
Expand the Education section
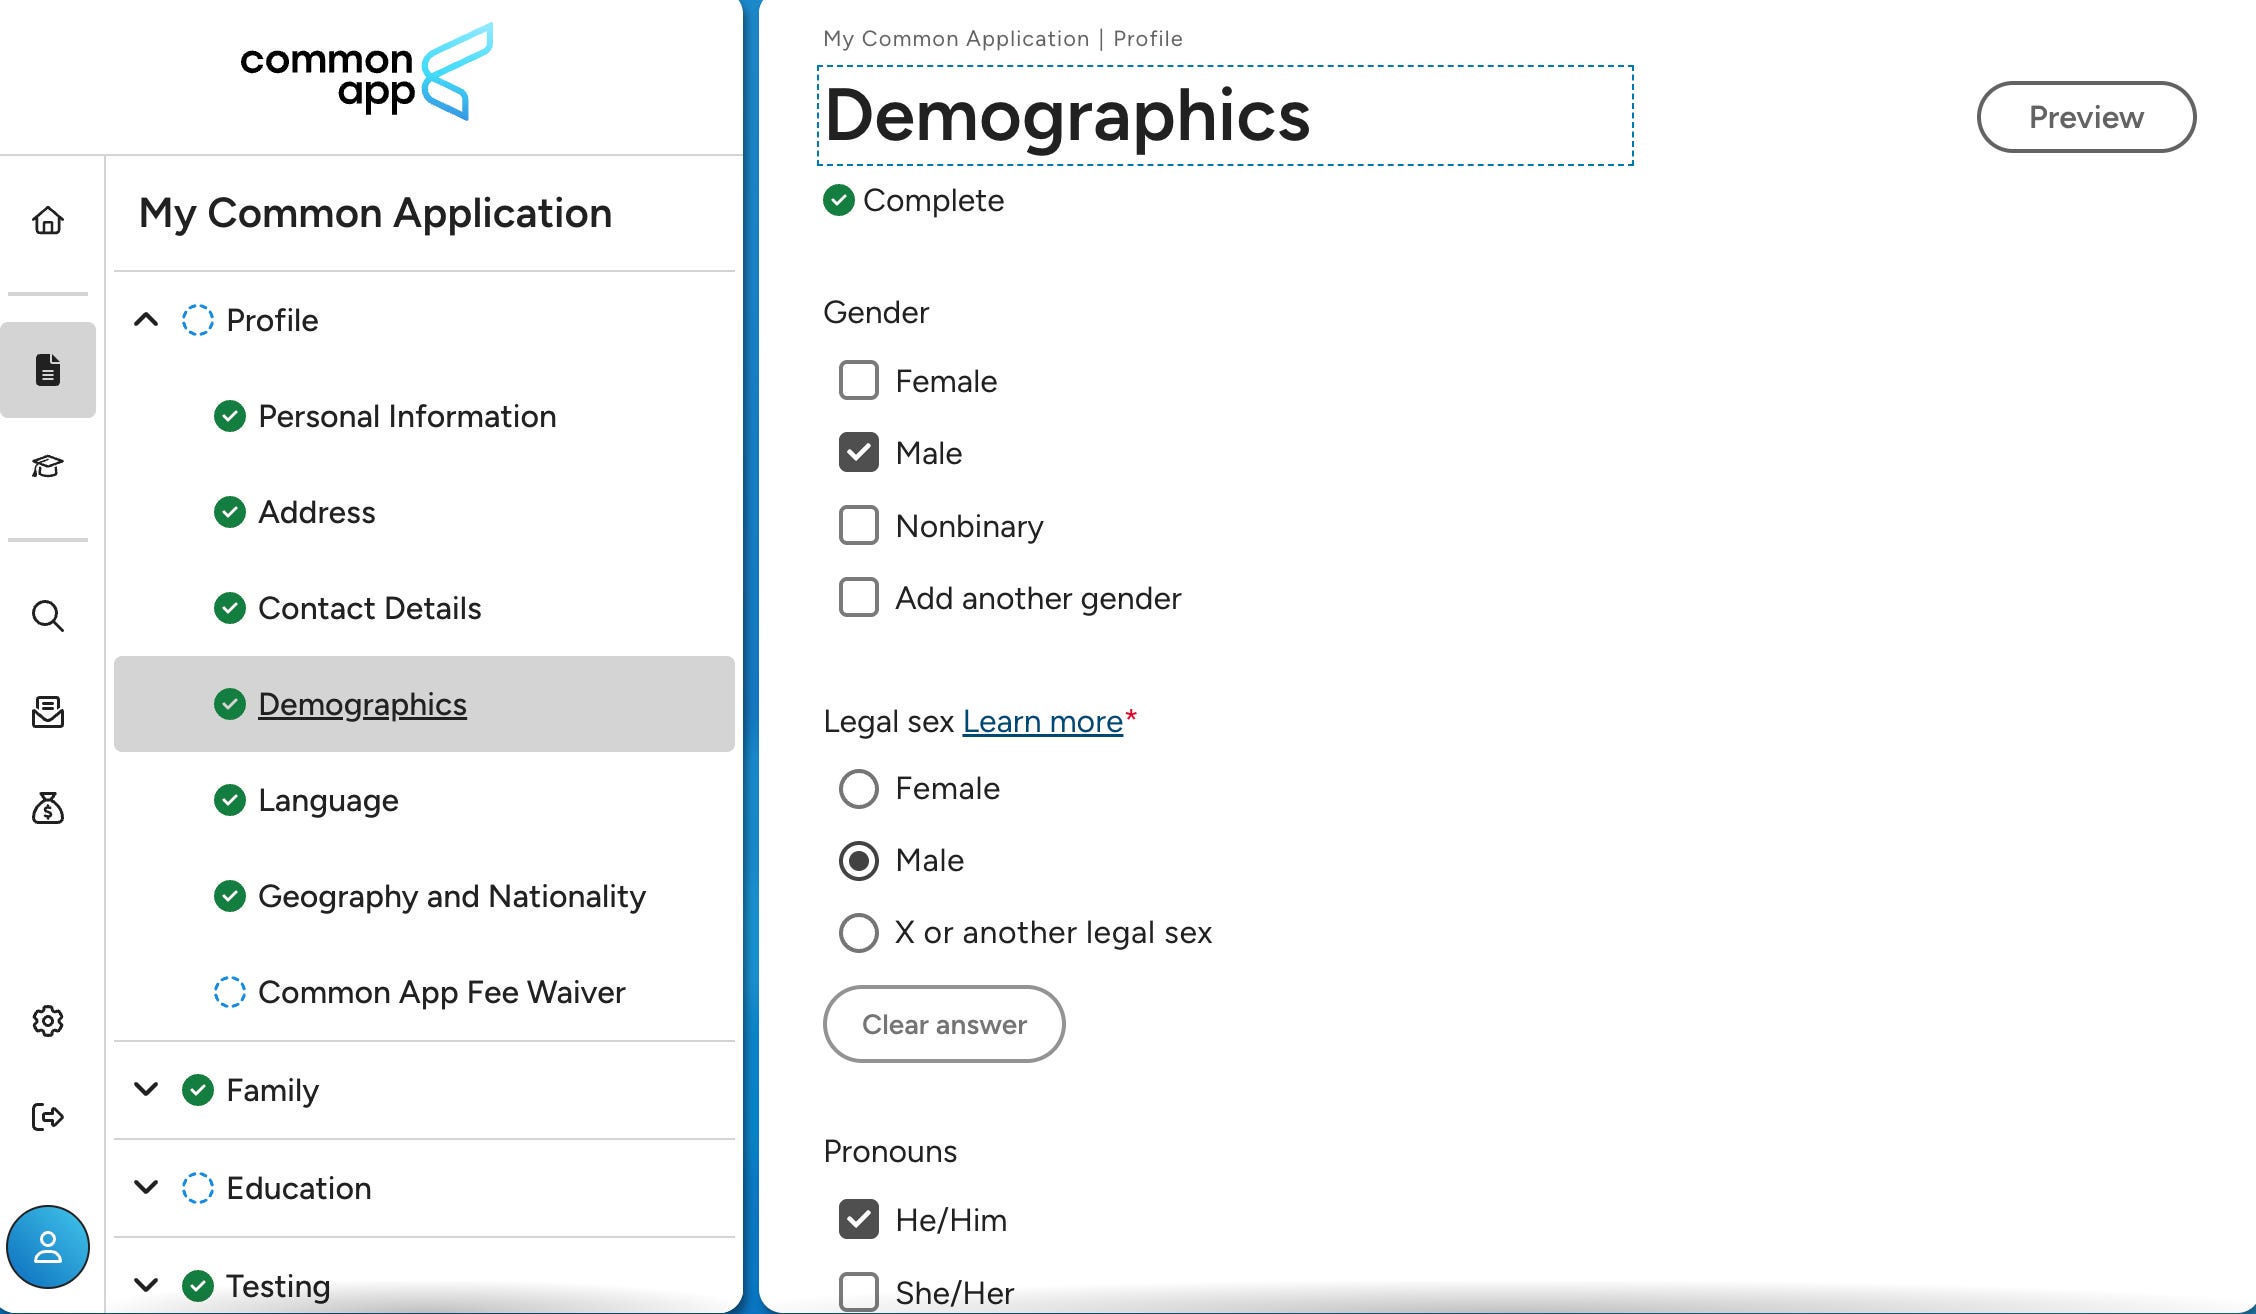click(146, 1188)
